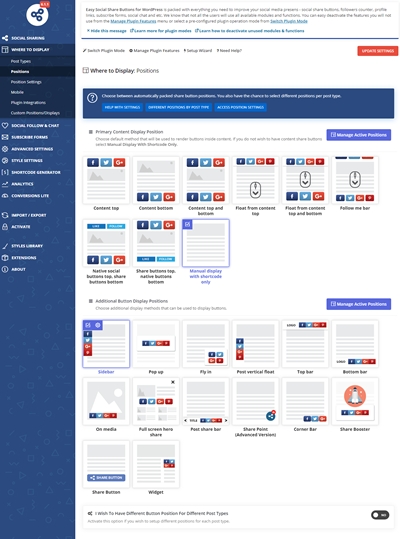Click Different Positions By Post Type button
The height and width of the screenshot is (539, 400).
178,107
